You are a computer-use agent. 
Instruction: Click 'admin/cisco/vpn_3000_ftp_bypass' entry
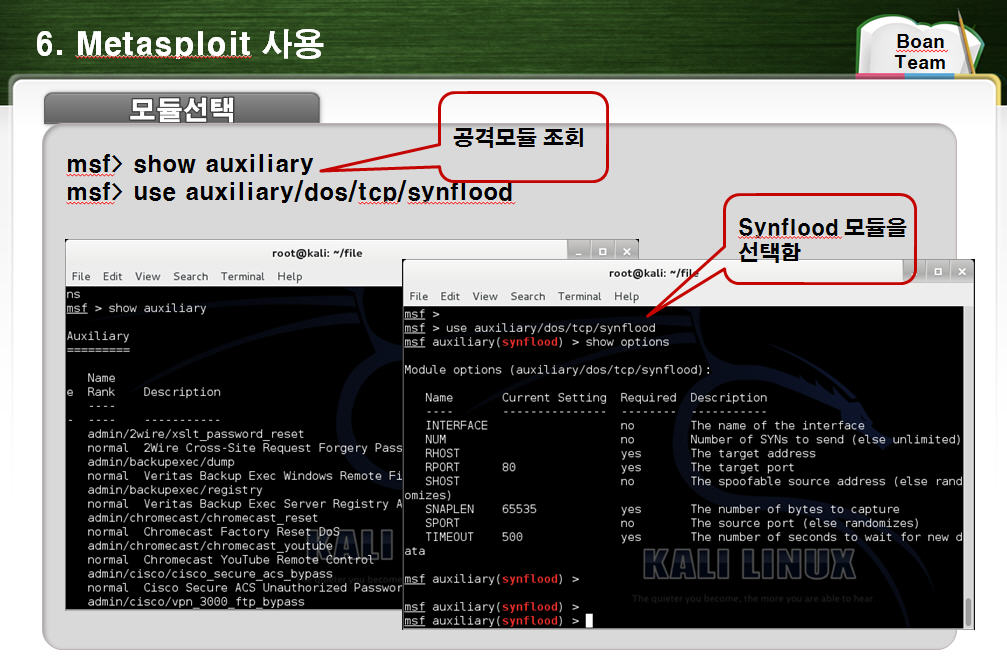pos(196,602)
